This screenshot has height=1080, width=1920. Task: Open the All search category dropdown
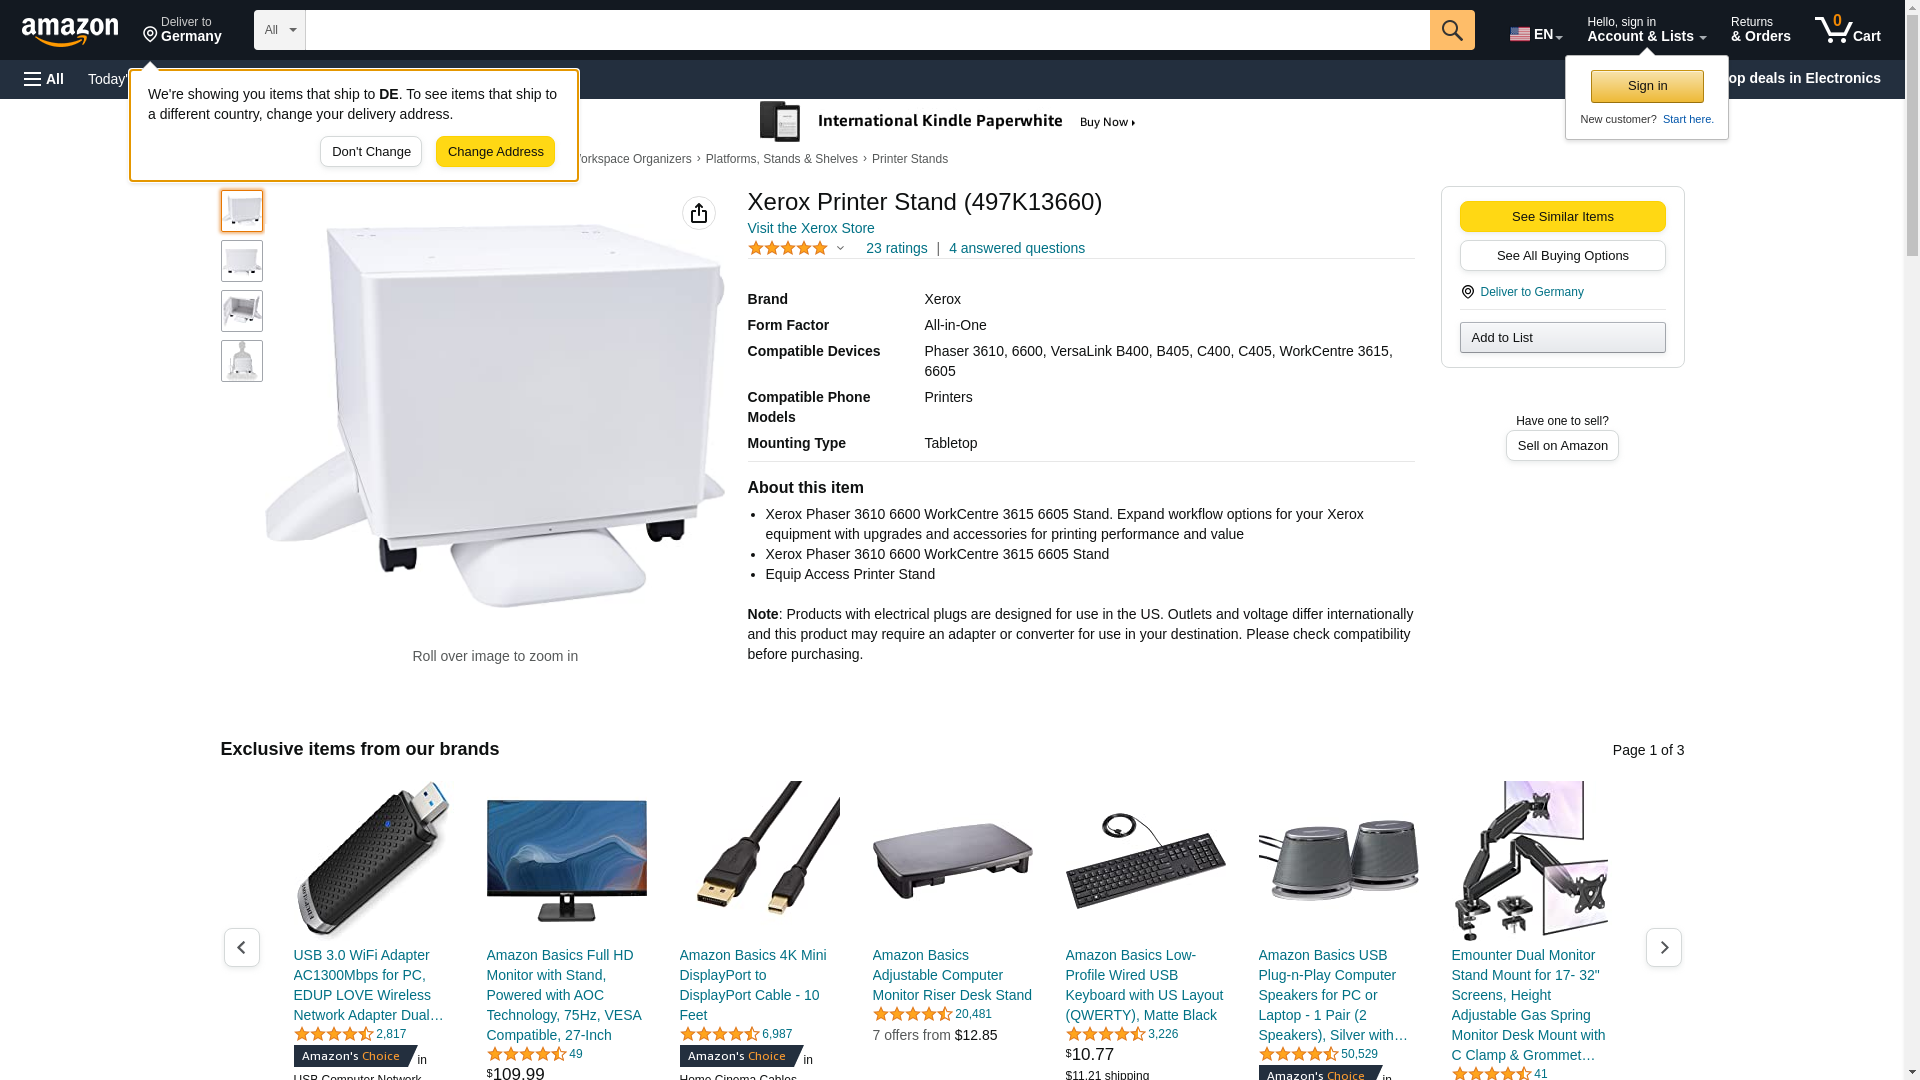pyautogui.click(x=279, y=30)
